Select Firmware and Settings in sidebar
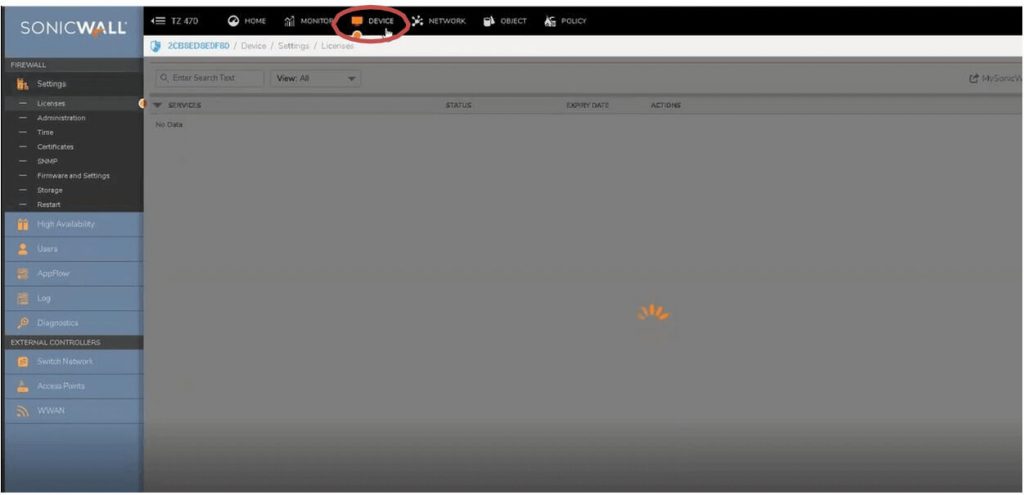This screenshot has height=495, width=1024. coord(73,176)
